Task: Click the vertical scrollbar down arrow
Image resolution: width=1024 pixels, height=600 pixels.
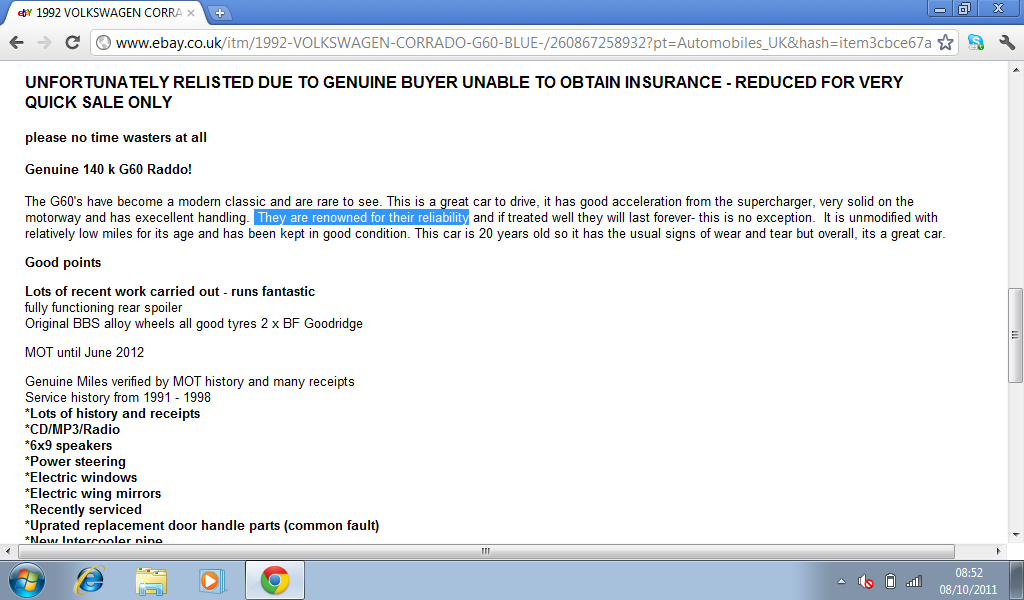Action: 1015,535
